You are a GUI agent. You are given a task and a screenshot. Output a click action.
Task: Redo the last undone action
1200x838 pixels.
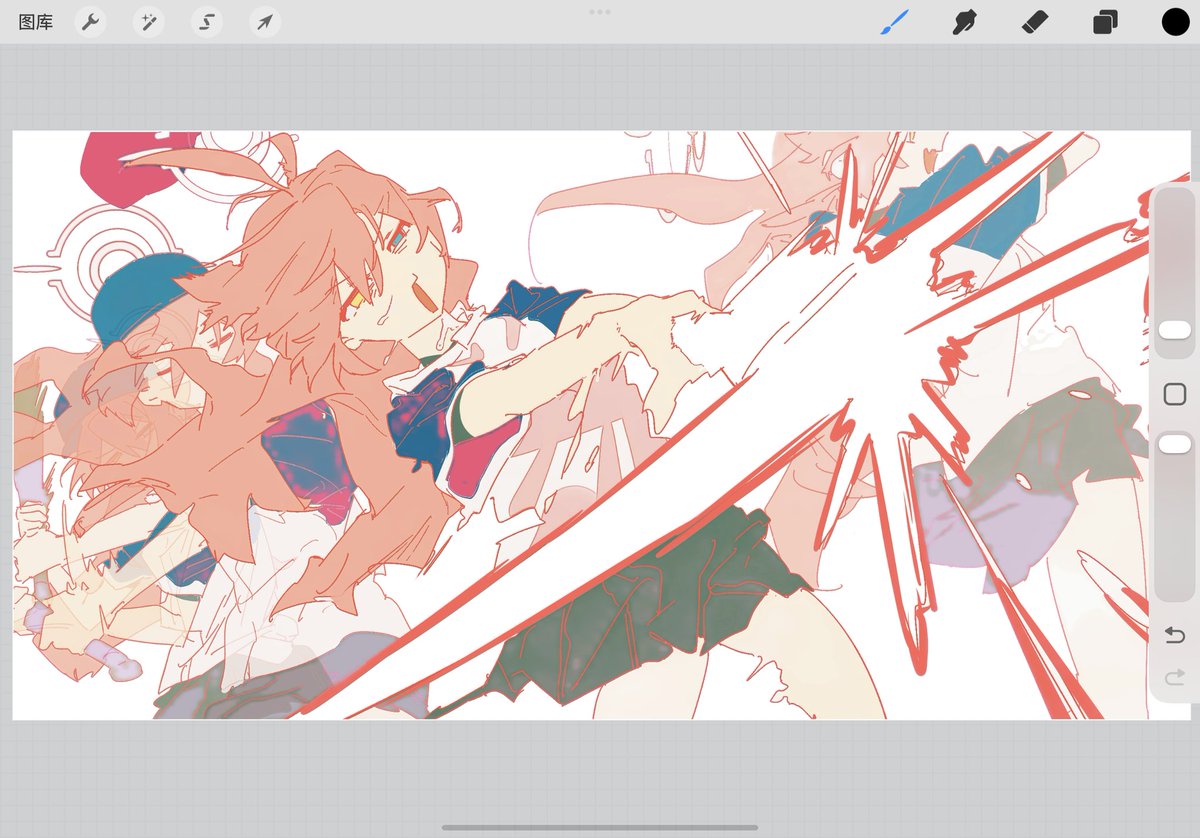(1175, 679)
